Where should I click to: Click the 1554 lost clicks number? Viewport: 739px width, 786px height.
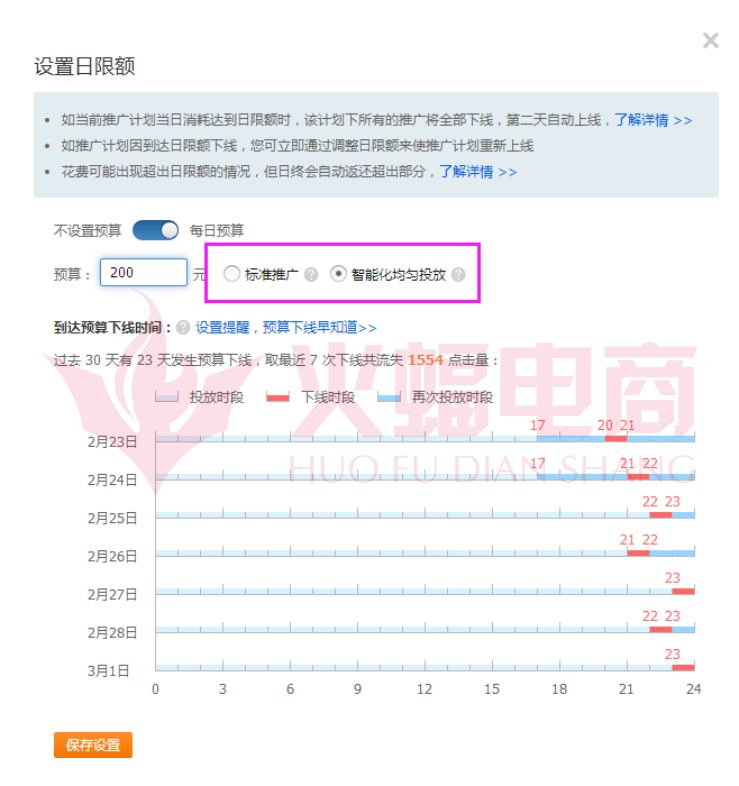click(x=425, y=360)
